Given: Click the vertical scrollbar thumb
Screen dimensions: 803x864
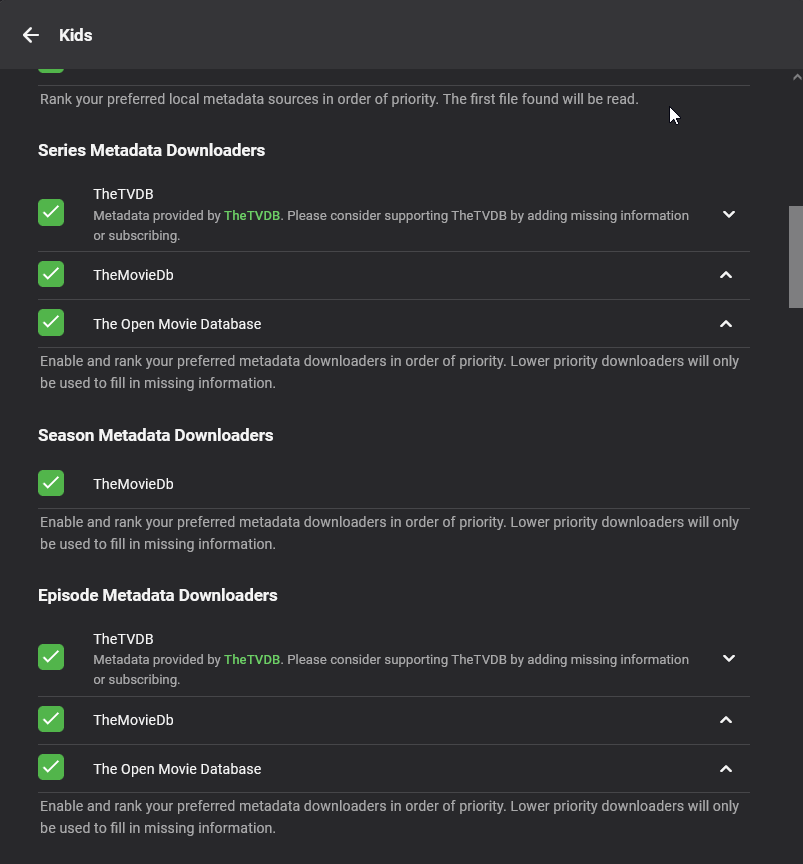Looking at the screenshot, I should tap(796, 256).
